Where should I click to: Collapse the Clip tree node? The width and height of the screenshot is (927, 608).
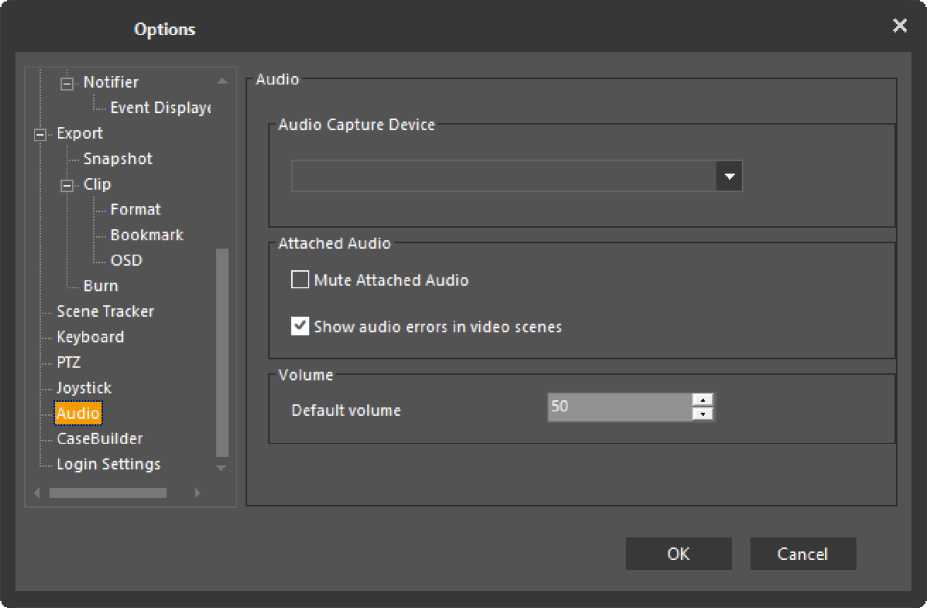pyautogui.click(x=67, y=185)
